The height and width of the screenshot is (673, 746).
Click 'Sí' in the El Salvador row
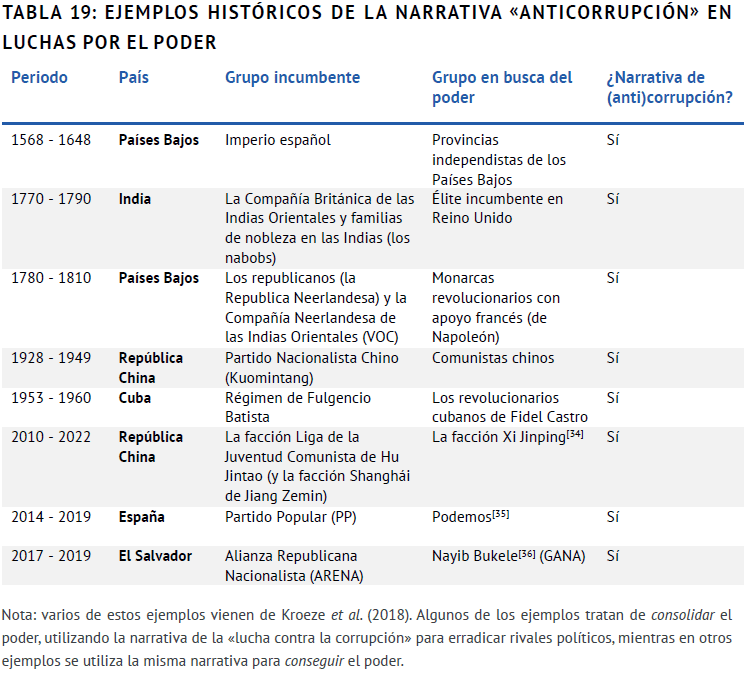pyautogui.click(x=613, y=556)
